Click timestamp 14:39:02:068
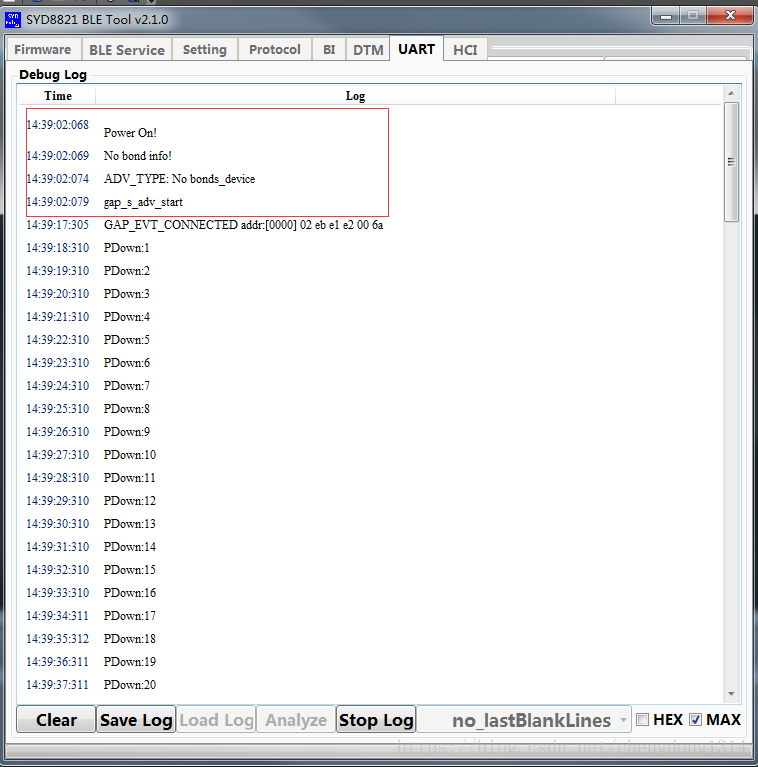 (x=58, y=125)
